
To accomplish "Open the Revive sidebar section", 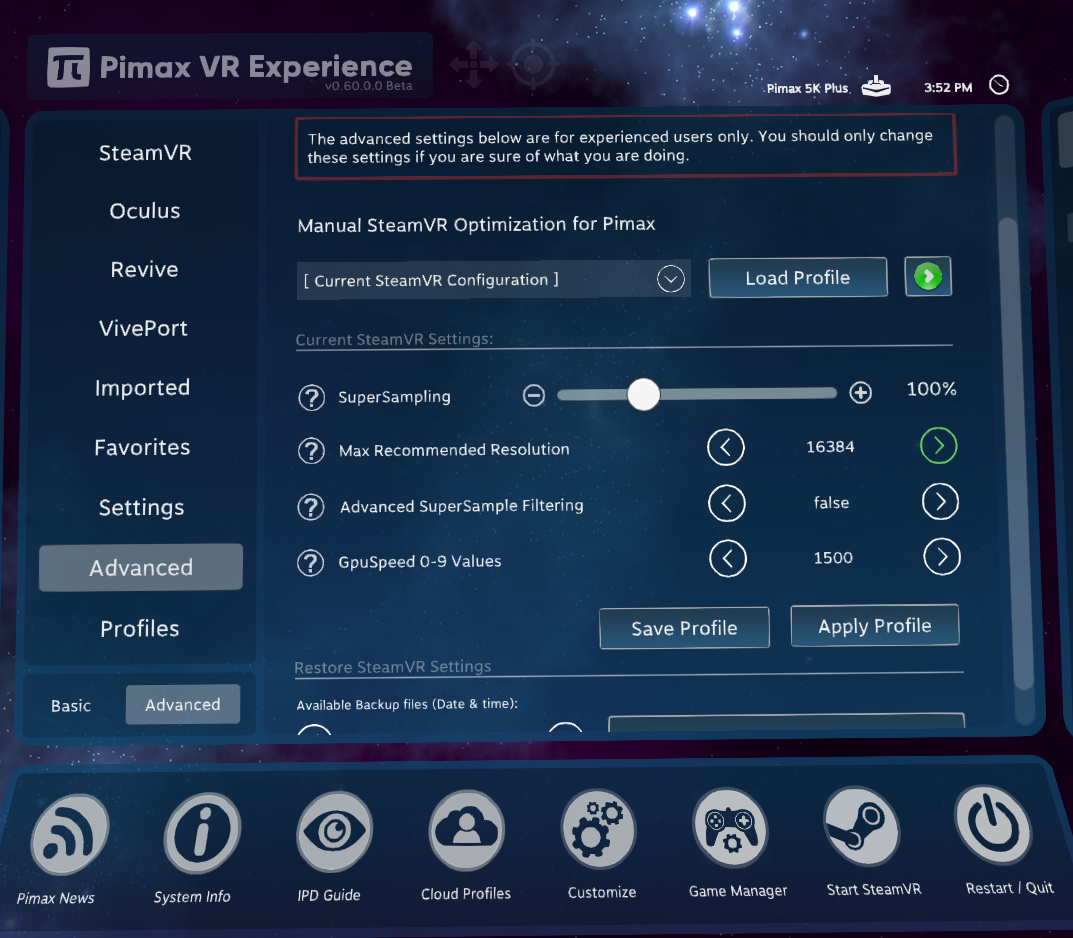I will [x=144, y=270].
